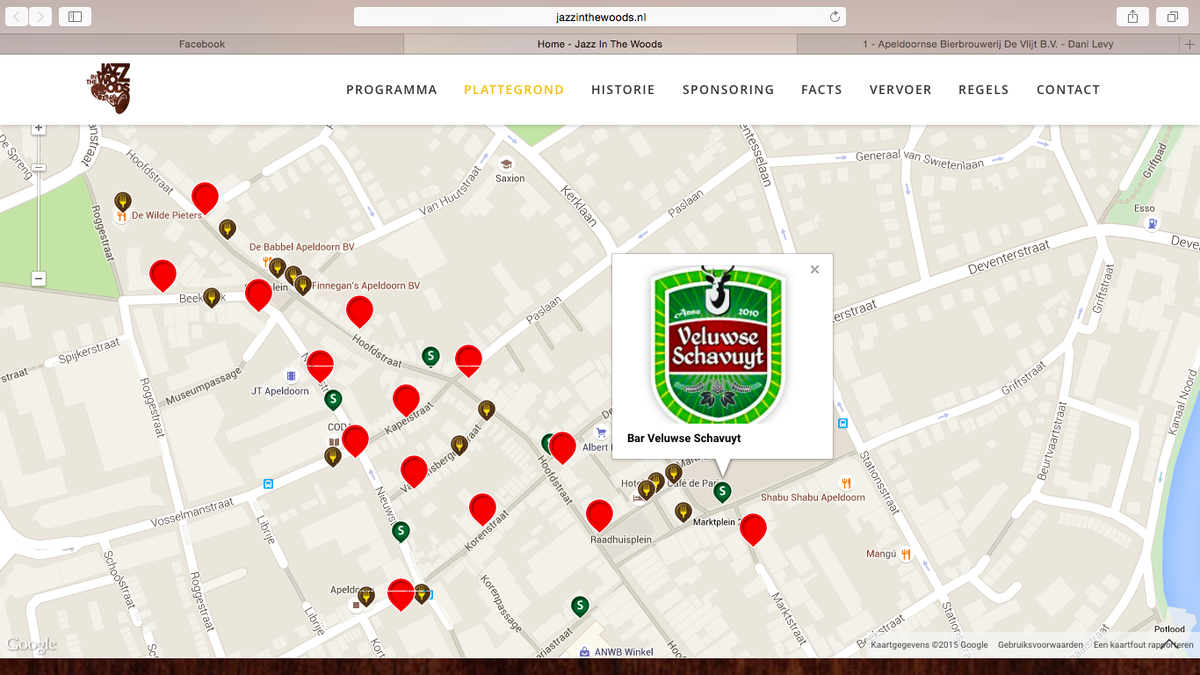The image size is (1200, 675).
Task: Show all tabs overview
Action: (1172, 16)
